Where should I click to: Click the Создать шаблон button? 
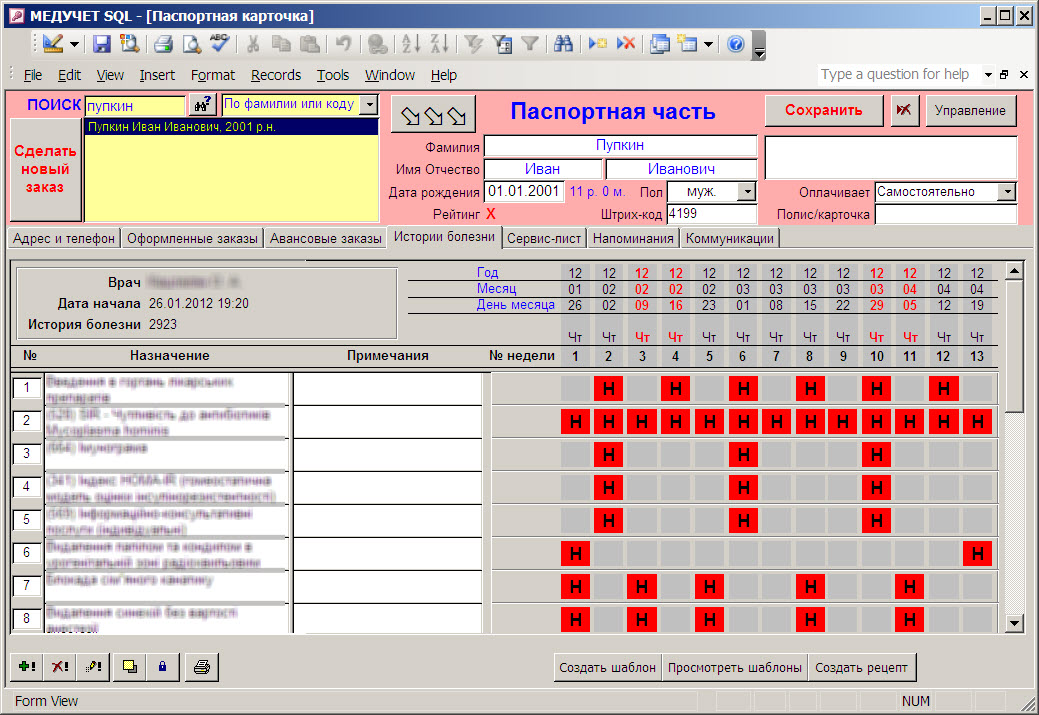[607, 667]
